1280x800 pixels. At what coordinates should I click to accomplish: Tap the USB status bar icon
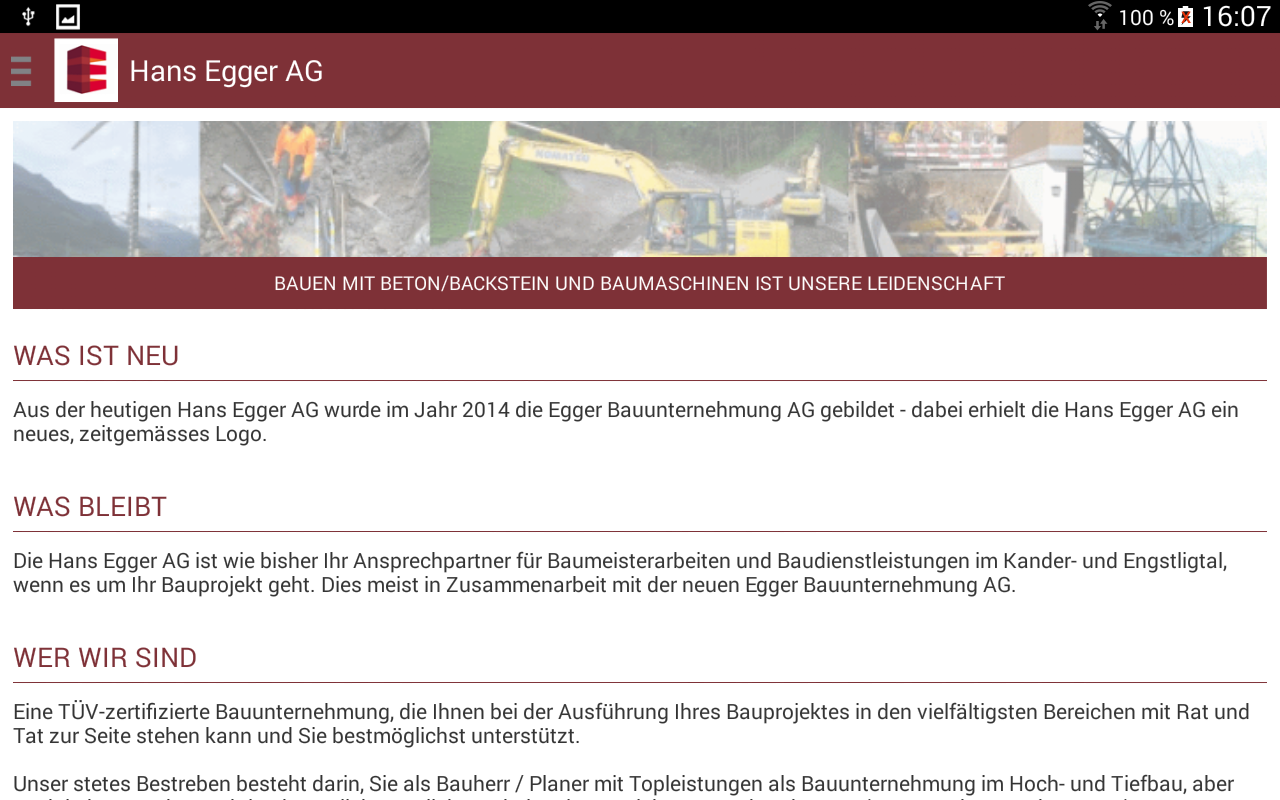[x=28, y=16]
